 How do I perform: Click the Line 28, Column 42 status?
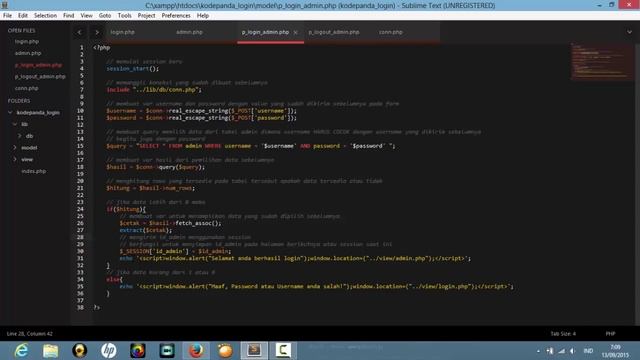pyautogui.click(x=29, y=333)
